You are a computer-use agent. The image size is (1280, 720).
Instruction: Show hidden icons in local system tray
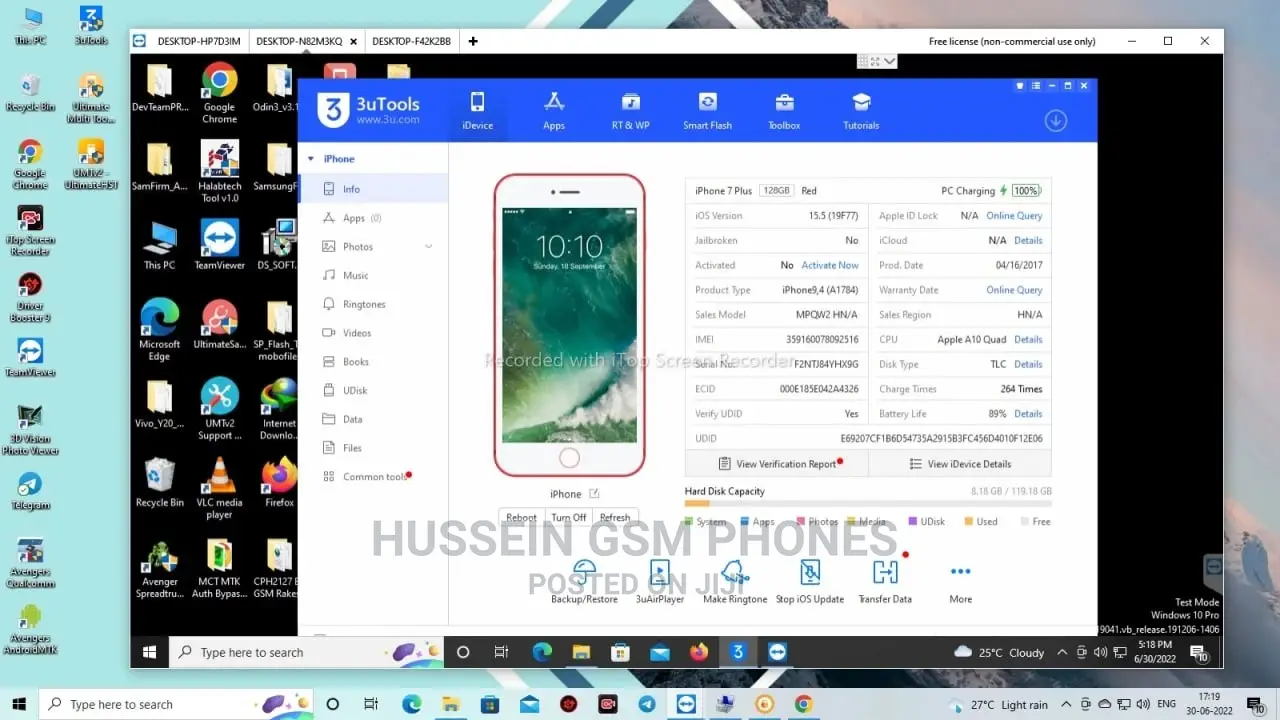click(1067, 704)
